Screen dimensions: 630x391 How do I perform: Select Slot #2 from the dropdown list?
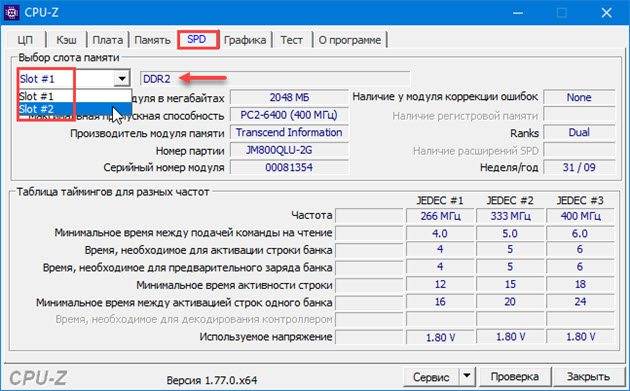coord(74,109)
